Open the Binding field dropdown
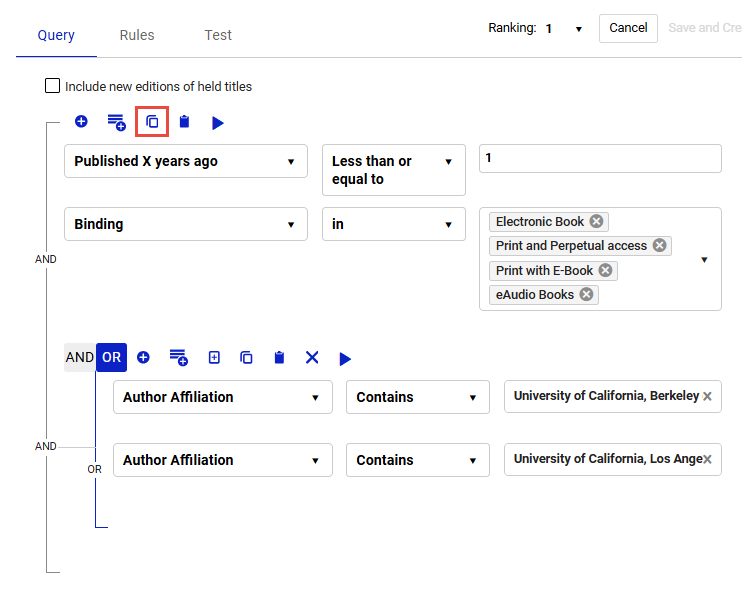Viewport: 742px width, 589px height. [185, 224]
